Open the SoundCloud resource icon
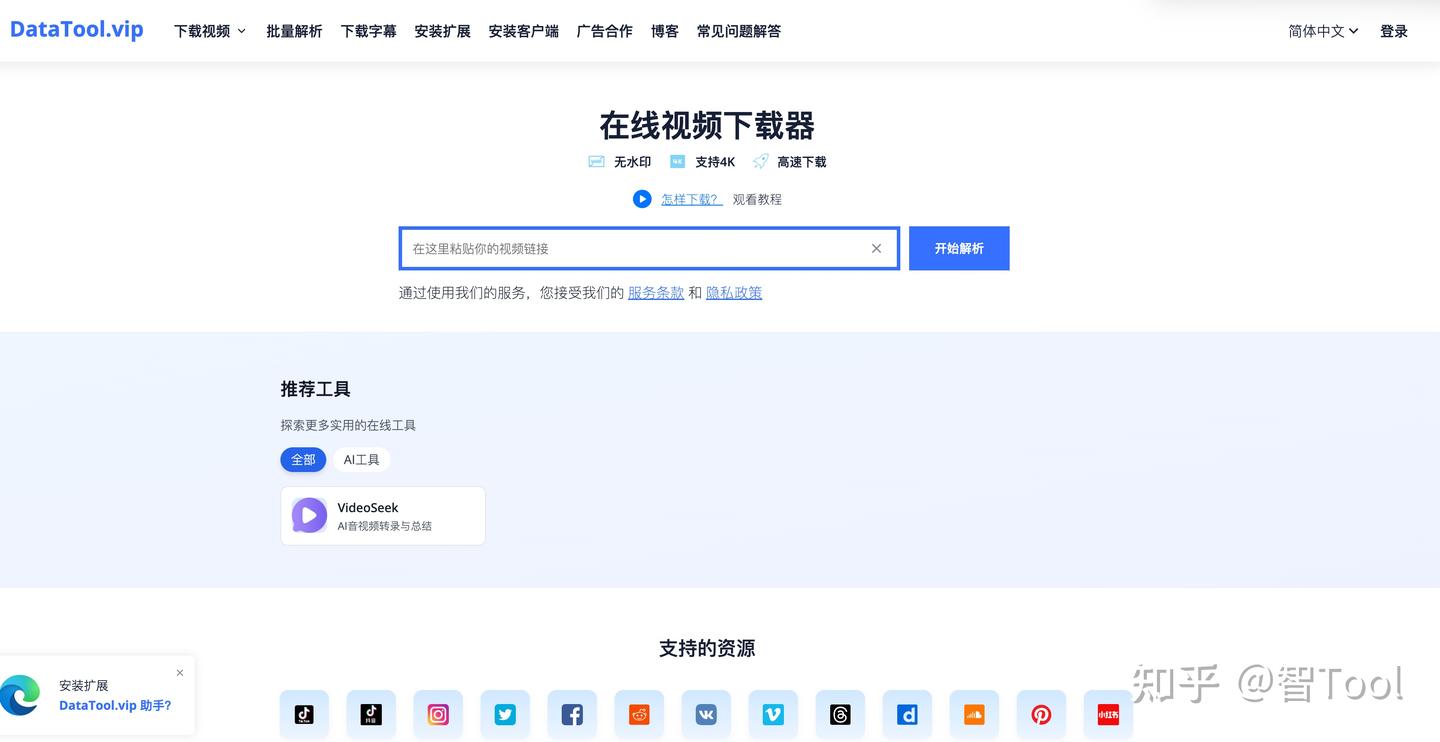This screenshot has width=1440, height=742. pos(974,714)
